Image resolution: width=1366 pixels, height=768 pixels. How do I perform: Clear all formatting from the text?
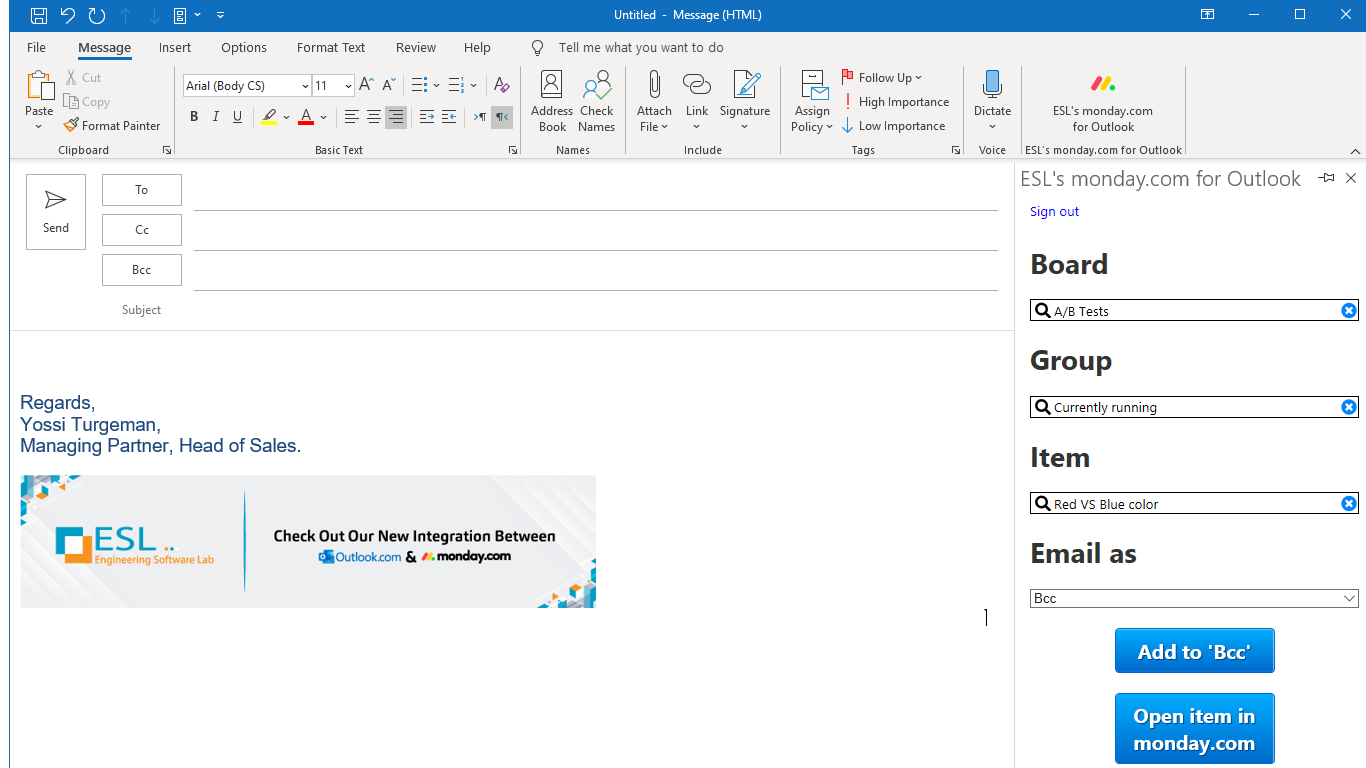point(502,85)
